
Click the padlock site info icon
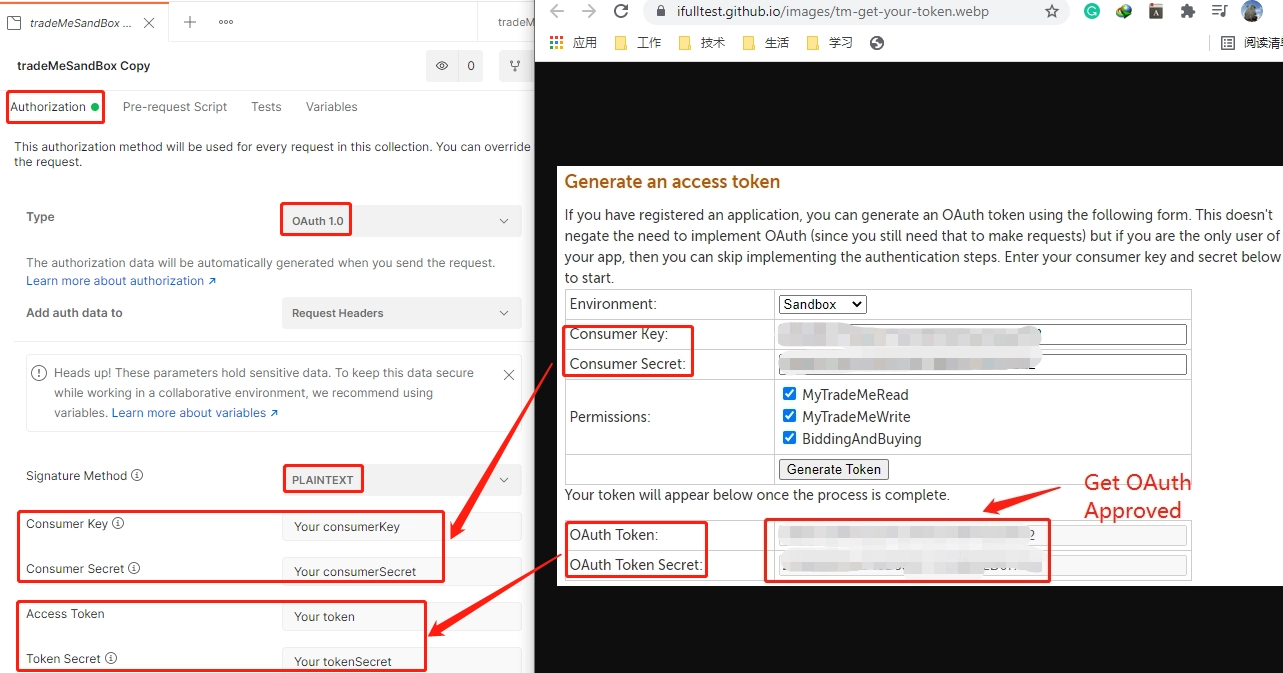660,11
